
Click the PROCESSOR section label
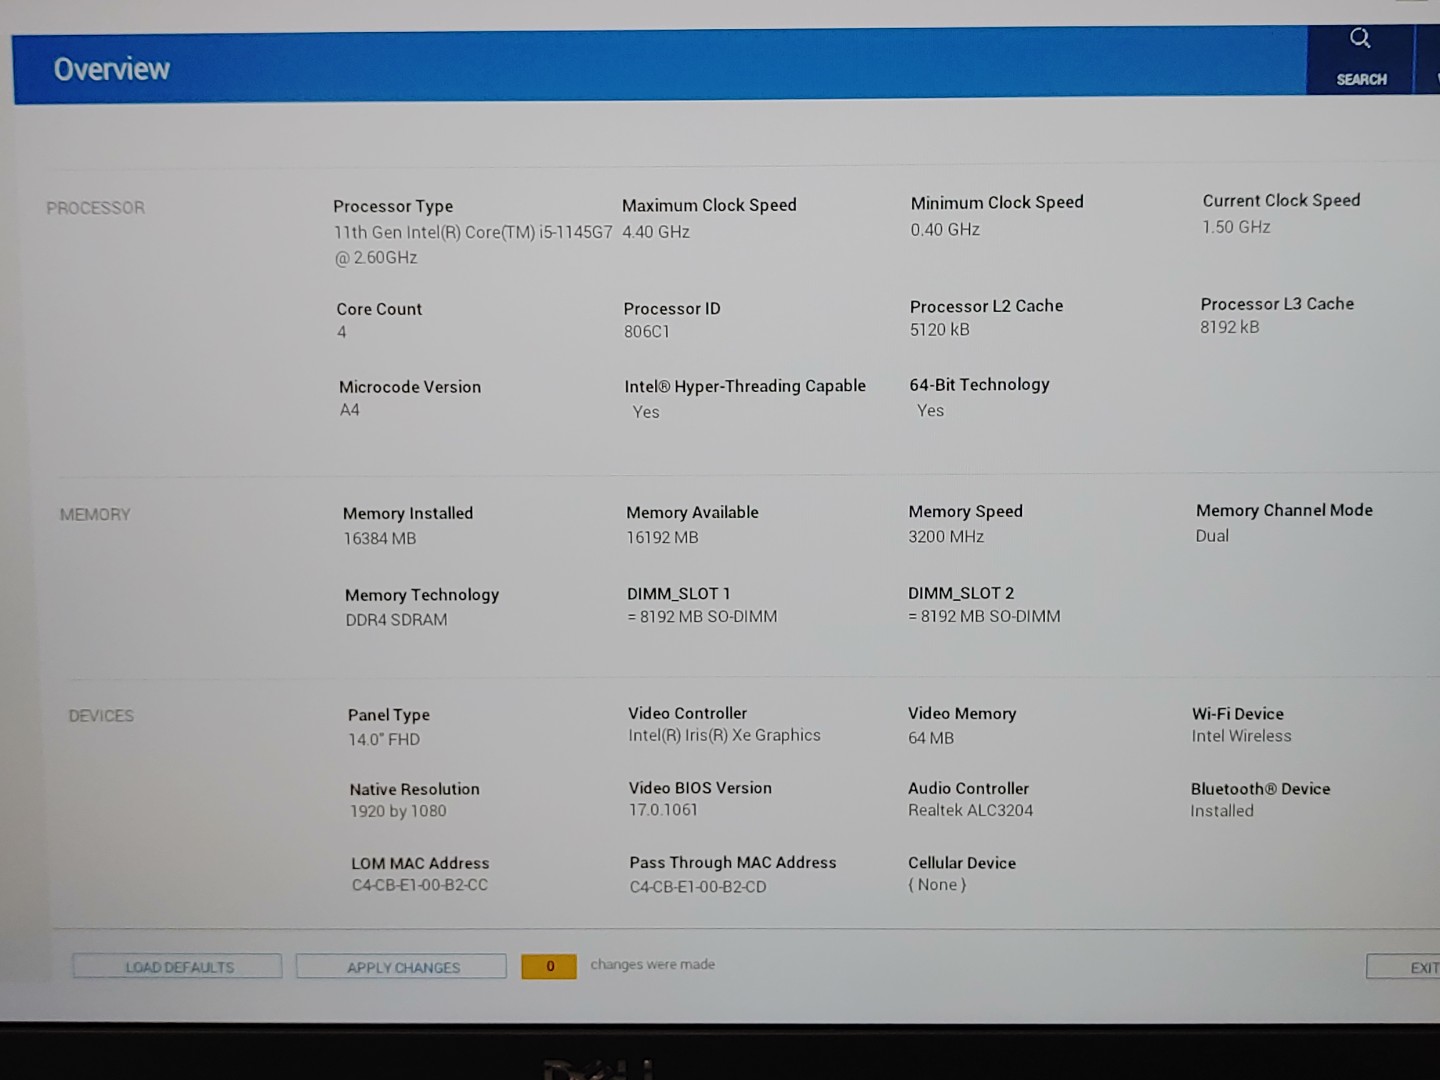96,208
